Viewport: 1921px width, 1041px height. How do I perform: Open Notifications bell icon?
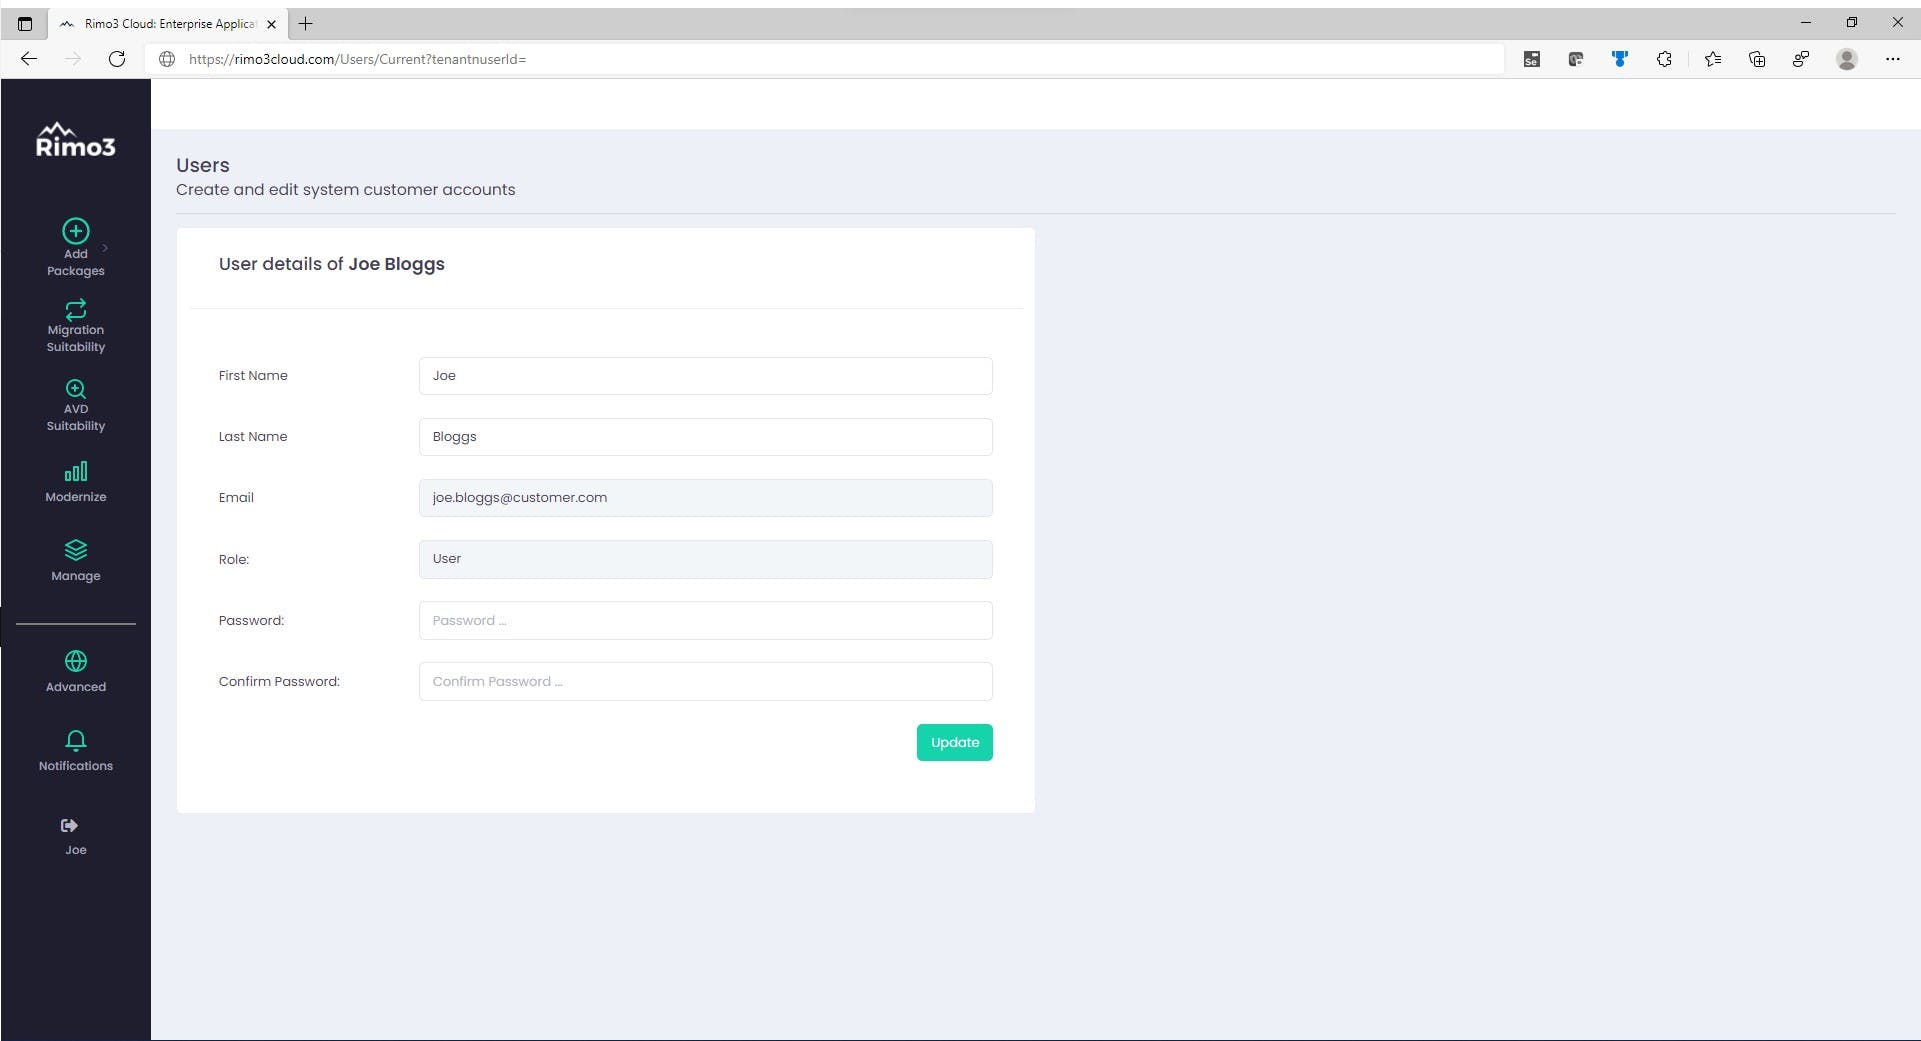(x=76, y=740)
